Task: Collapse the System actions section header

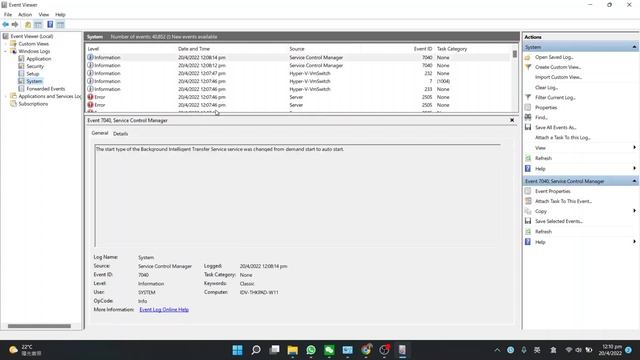Action: tap(634, 47)
